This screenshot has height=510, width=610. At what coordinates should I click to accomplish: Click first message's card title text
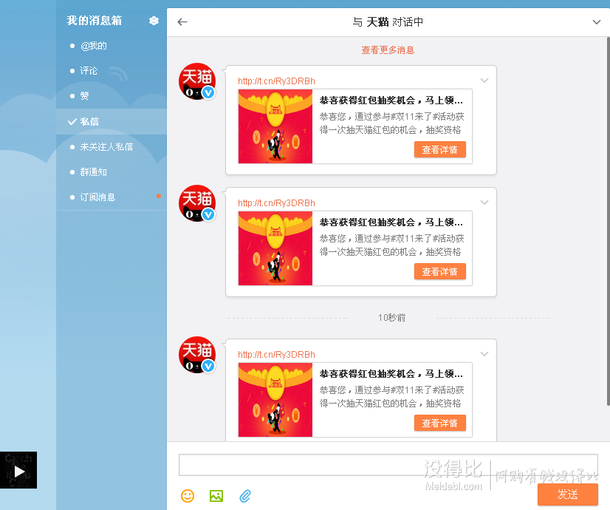tap(391, 100)
